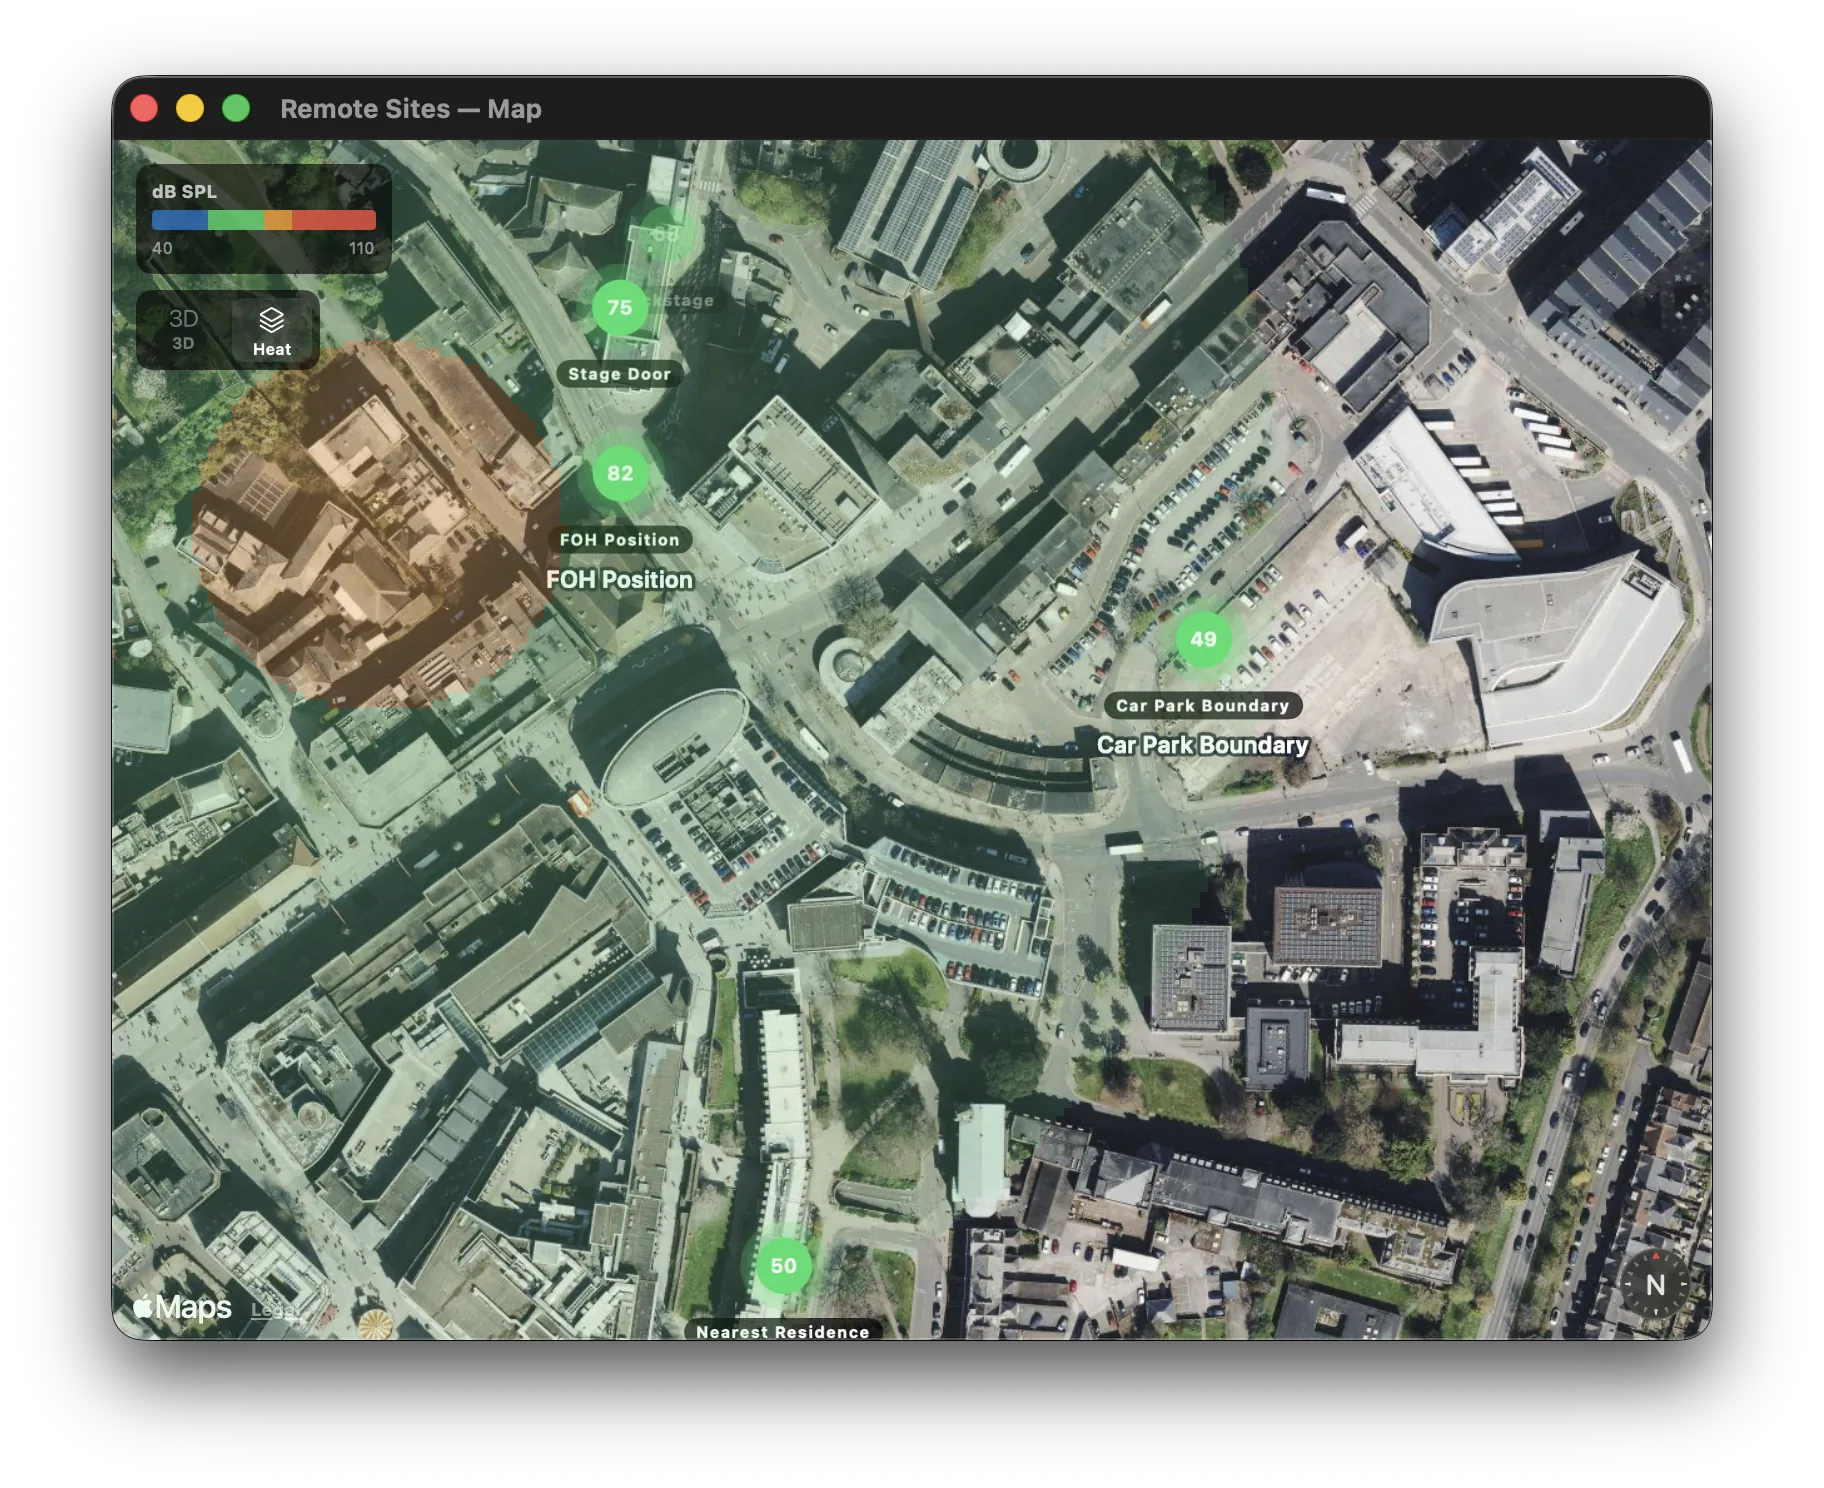This screenshot has height=1488, width=1824.
Task: Zoom the window with green button
Action: click(x=236, y=108)
